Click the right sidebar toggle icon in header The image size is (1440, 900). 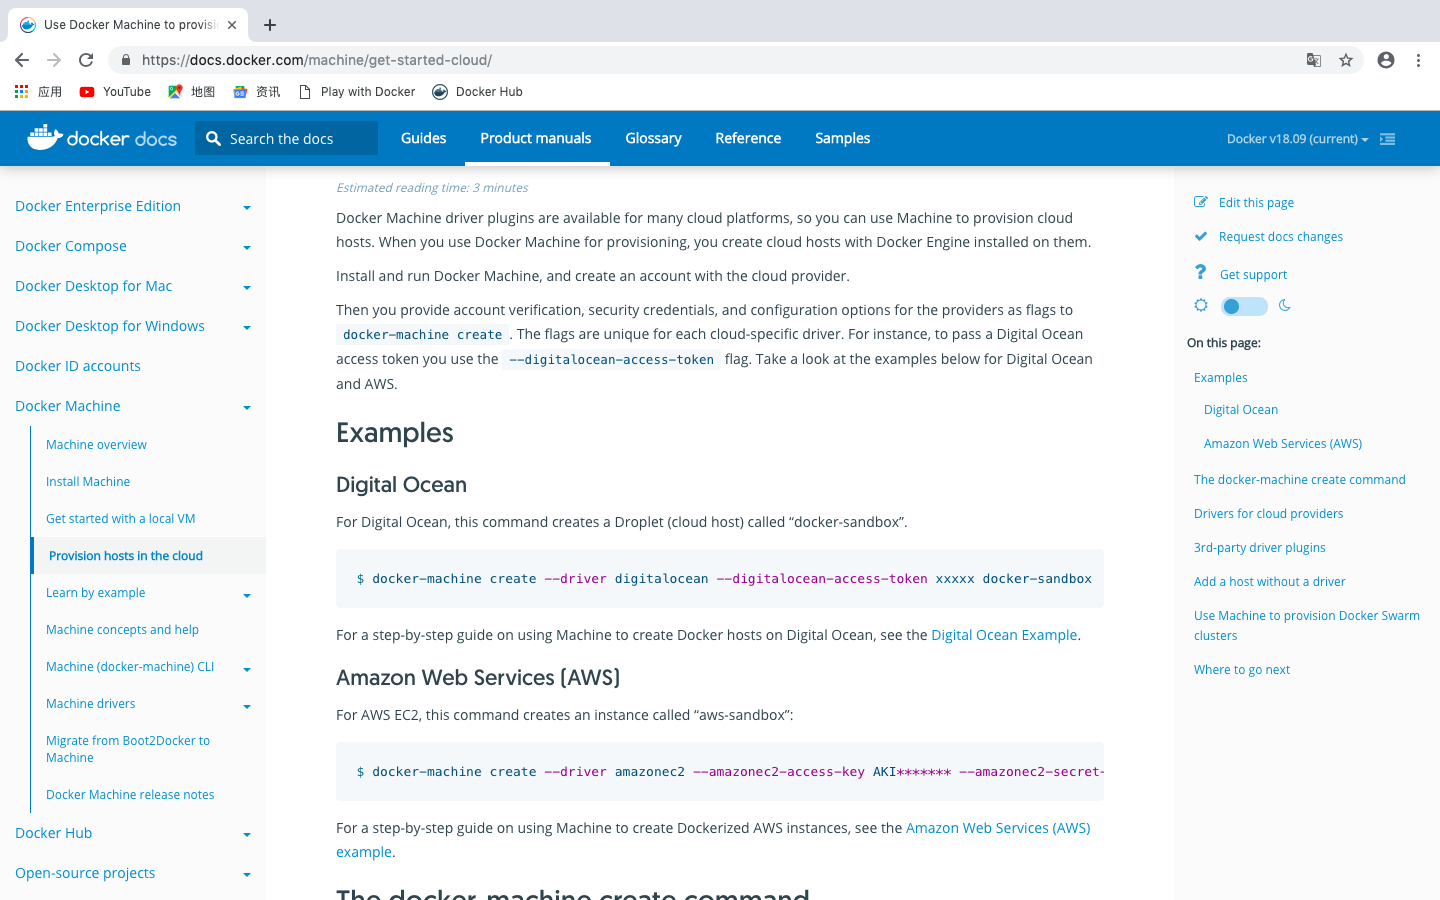pyautogui.click(x=1387, y=139)
